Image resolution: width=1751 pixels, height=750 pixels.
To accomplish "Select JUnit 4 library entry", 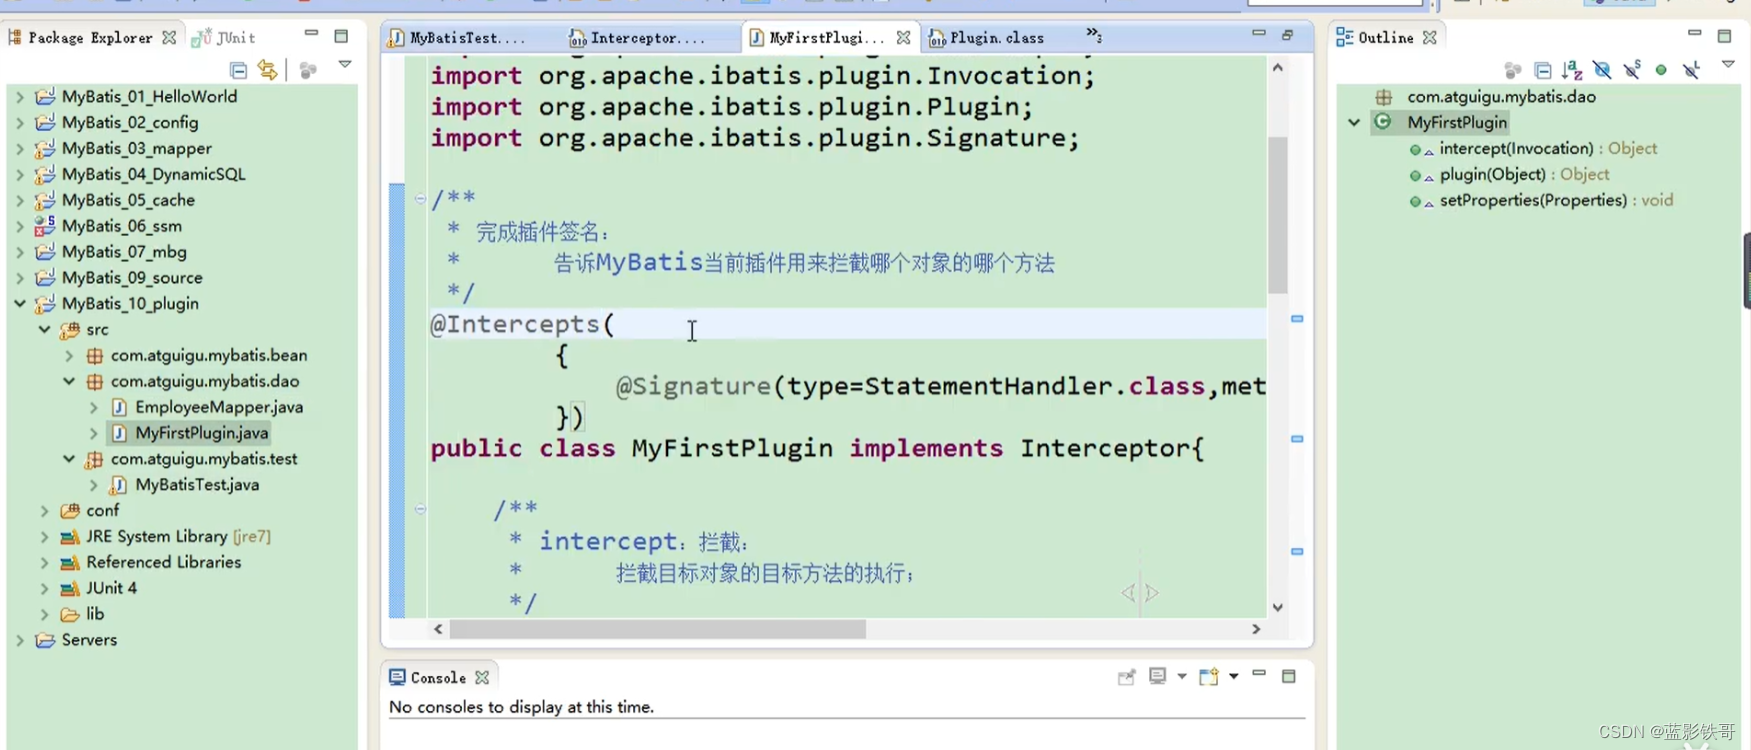I will click(x=111, y=588).
